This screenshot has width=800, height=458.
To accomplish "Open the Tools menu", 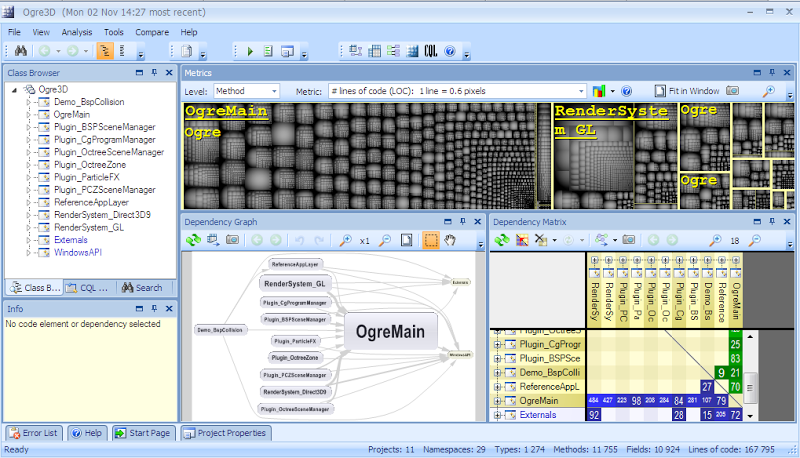I will tap(114, 32).
